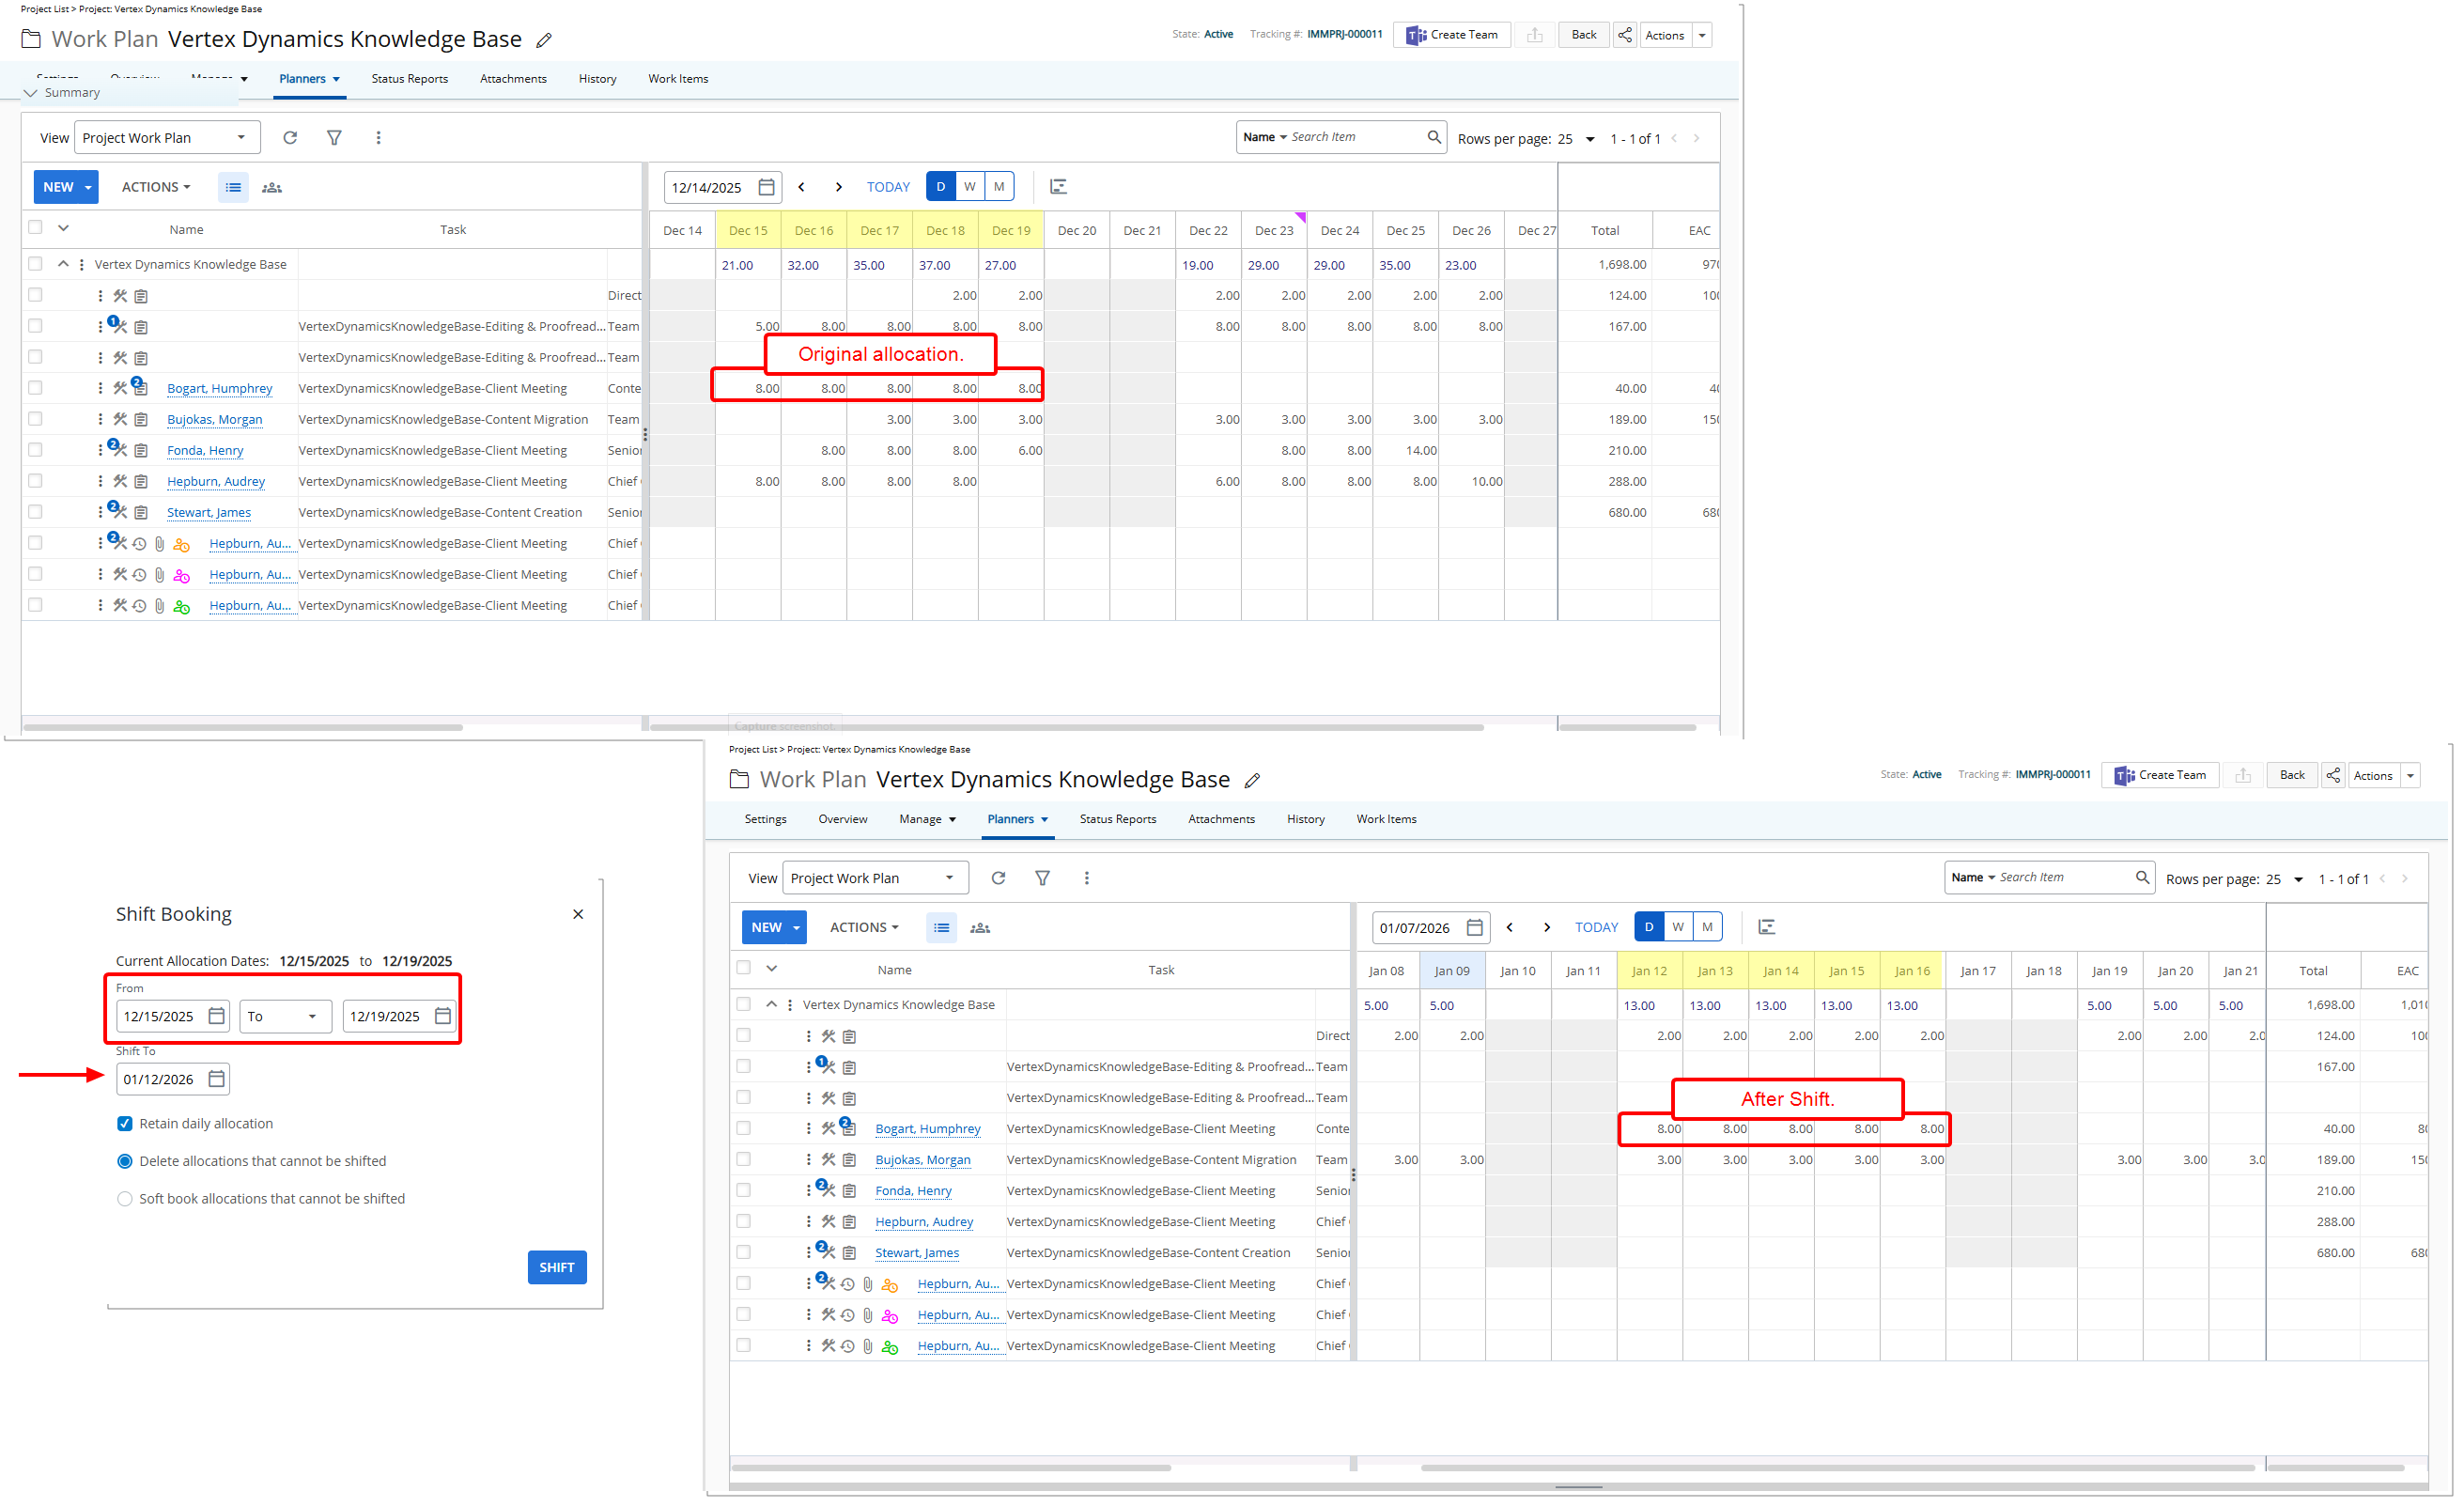Click share icon next to the top Back button

coord(1625,35)
